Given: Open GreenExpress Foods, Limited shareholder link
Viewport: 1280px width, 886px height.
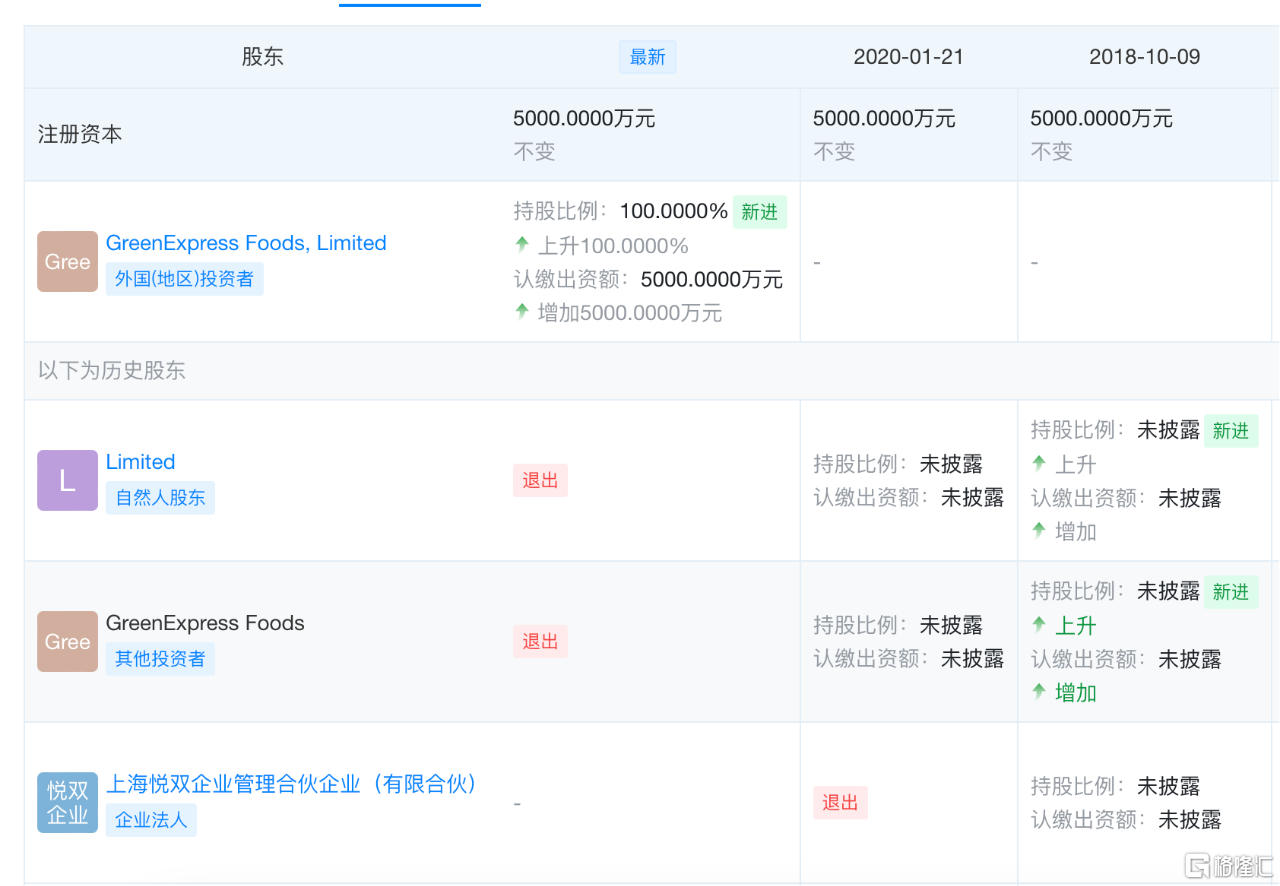Looking at the screenshot, I should click(x=246, y=243).
